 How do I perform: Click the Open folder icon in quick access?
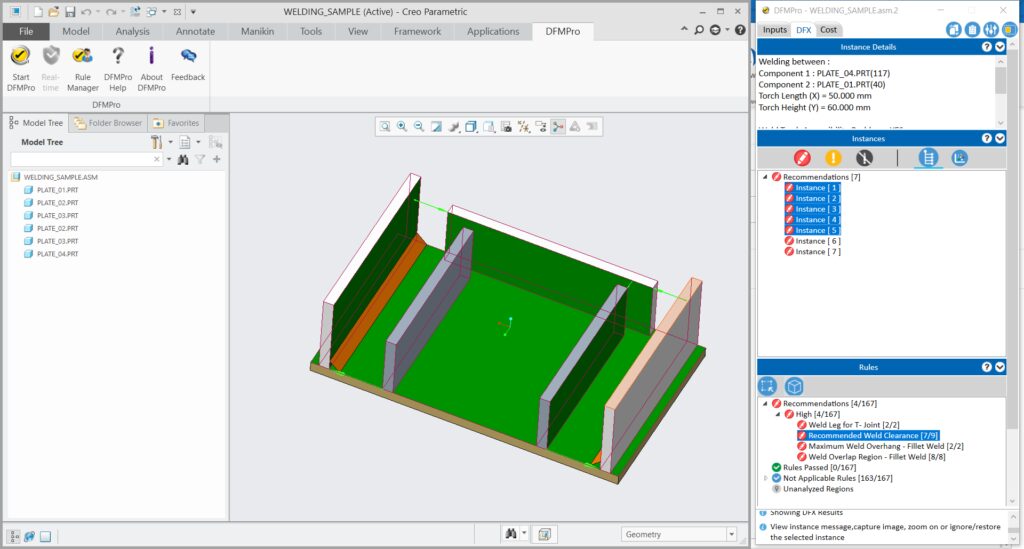point(54,12)
